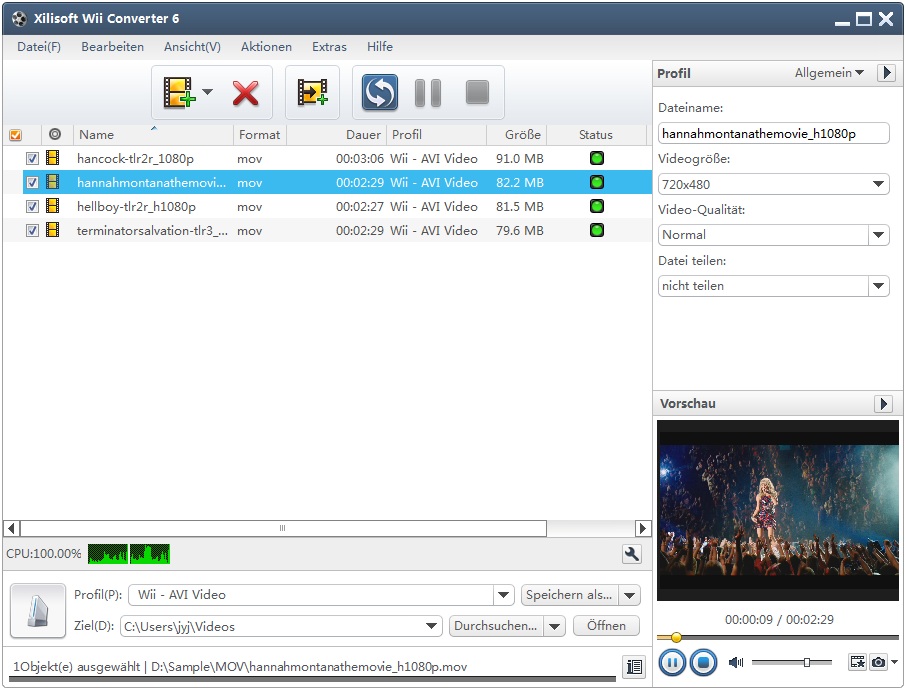Viewport: 905px width, 690px height.
Task: Expand the Vorschau panel arrow button
Action: pyautogui.click(x=883, y=404)
